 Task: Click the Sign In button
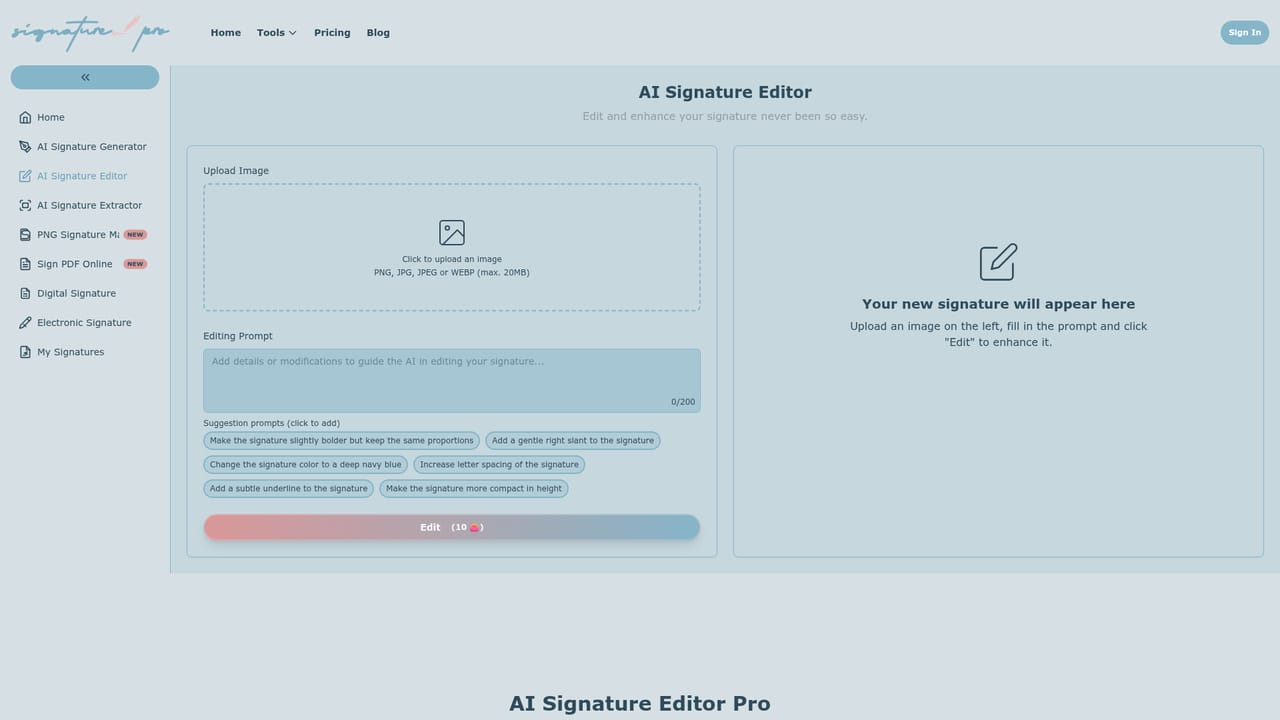pyautogui.click(x=1244, y=32)
